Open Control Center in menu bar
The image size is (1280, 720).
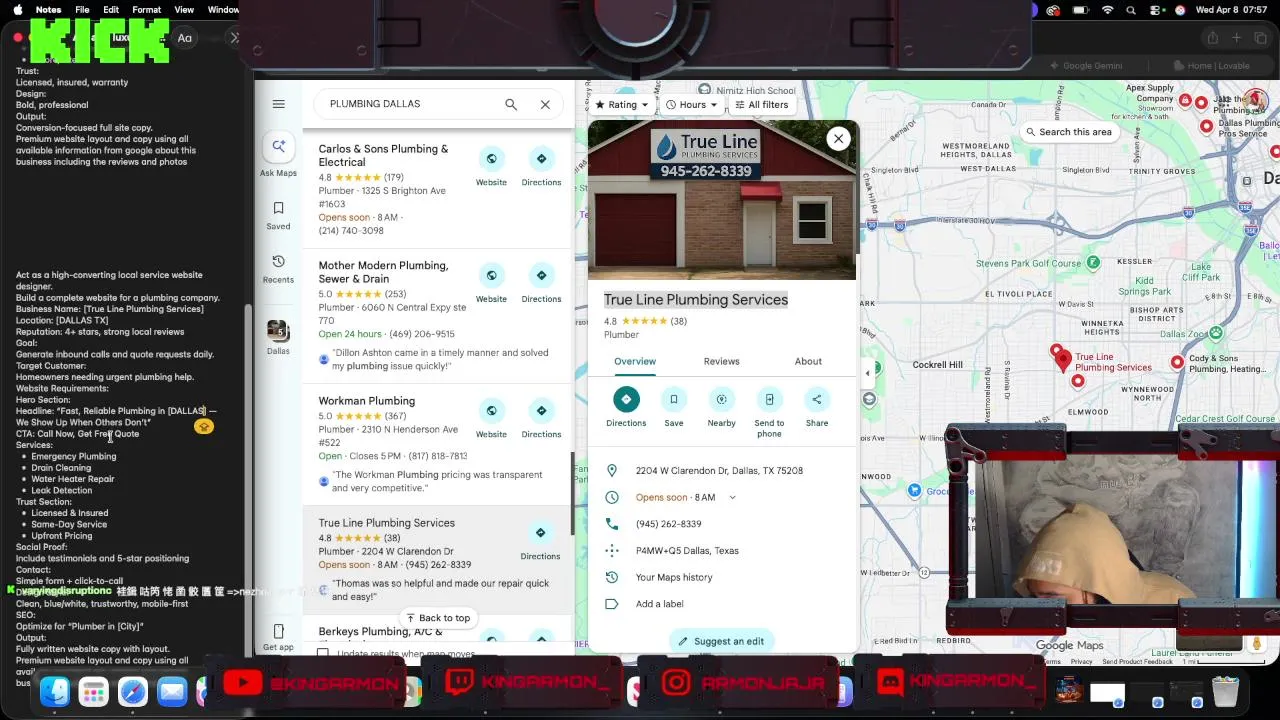1156,10
